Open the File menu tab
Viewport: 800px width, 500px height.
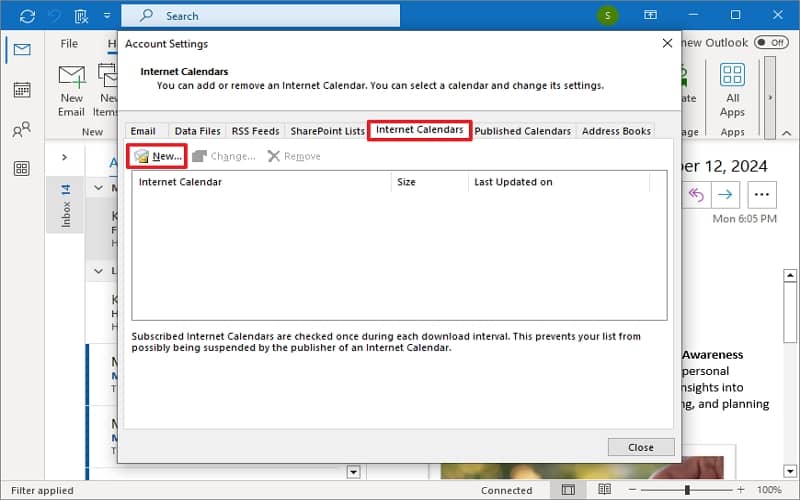coord(69,44)
